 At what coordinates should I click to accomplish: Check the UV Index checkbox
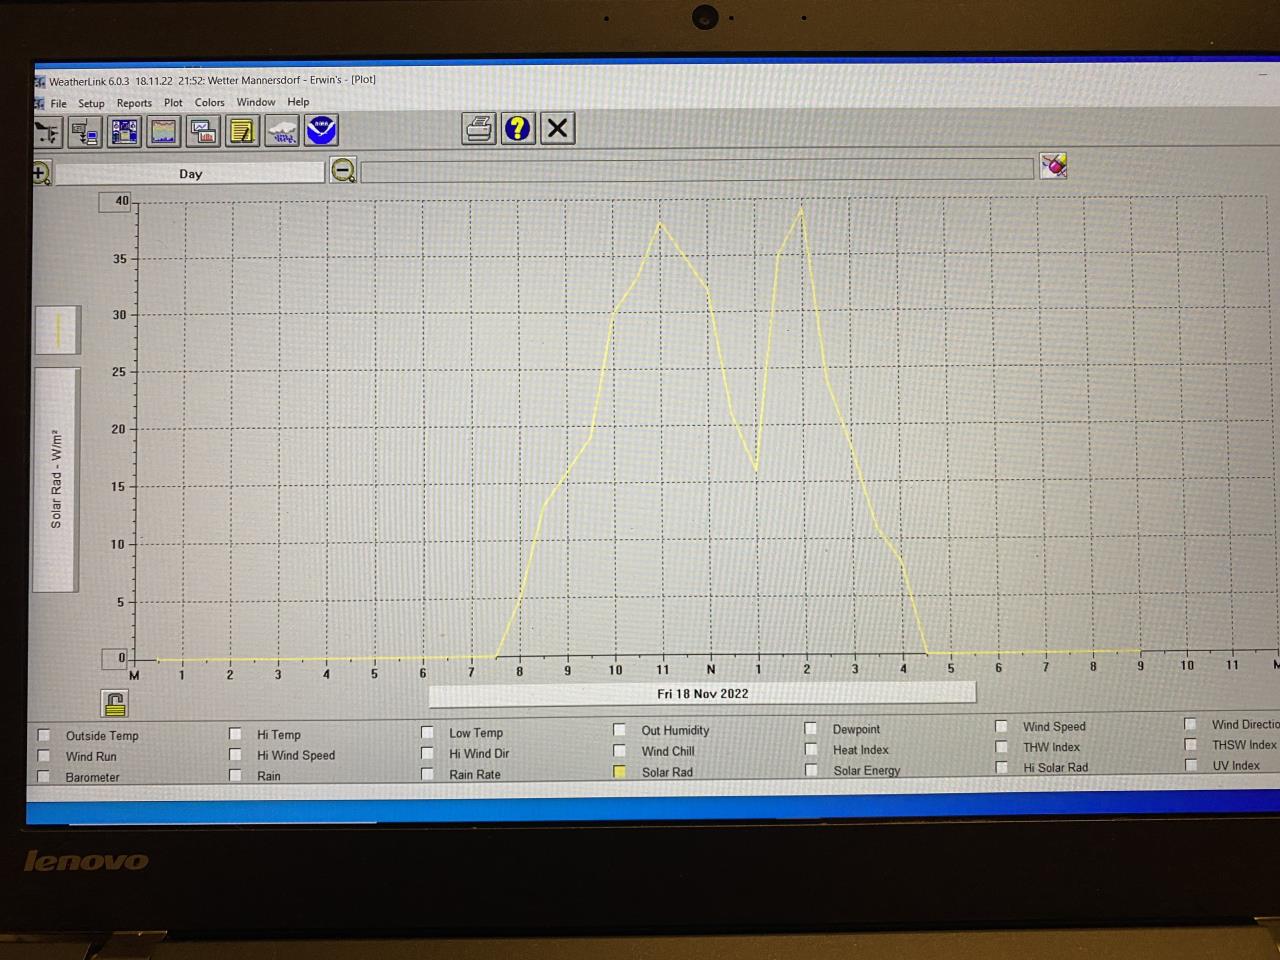pos(1190,765)
